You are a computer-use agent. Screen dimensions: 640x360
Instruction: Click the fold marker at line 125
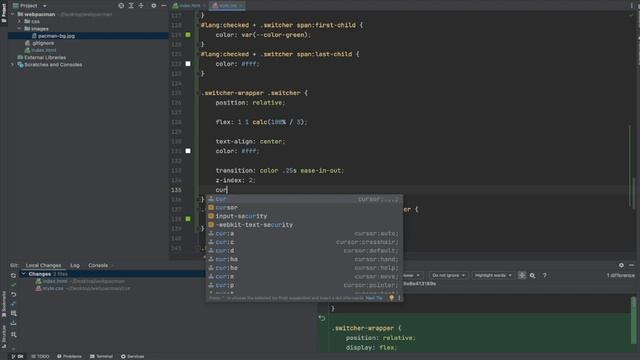[x=199, y=93]
